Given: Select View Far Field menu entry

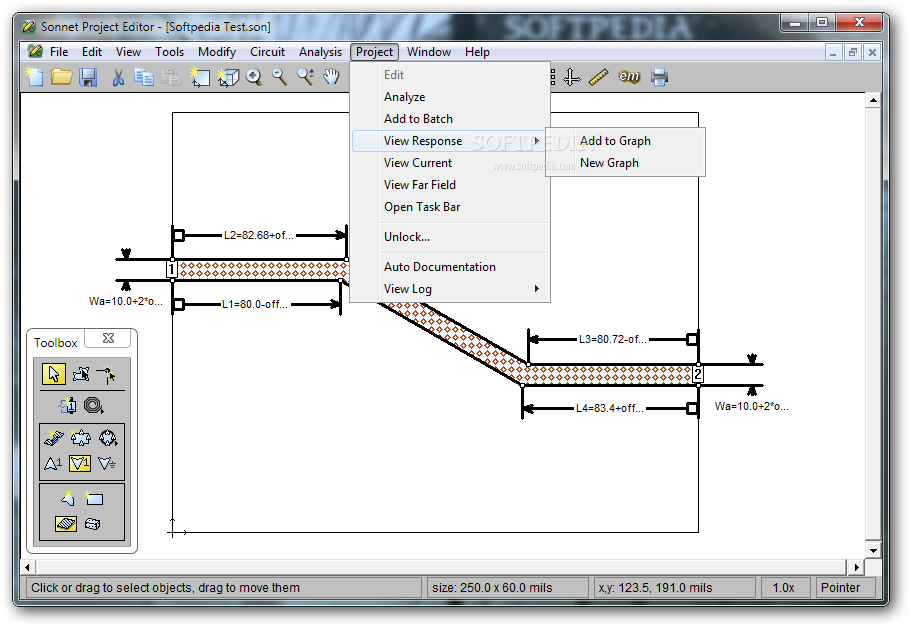Looking at the screenshot, I should [451, 185].
